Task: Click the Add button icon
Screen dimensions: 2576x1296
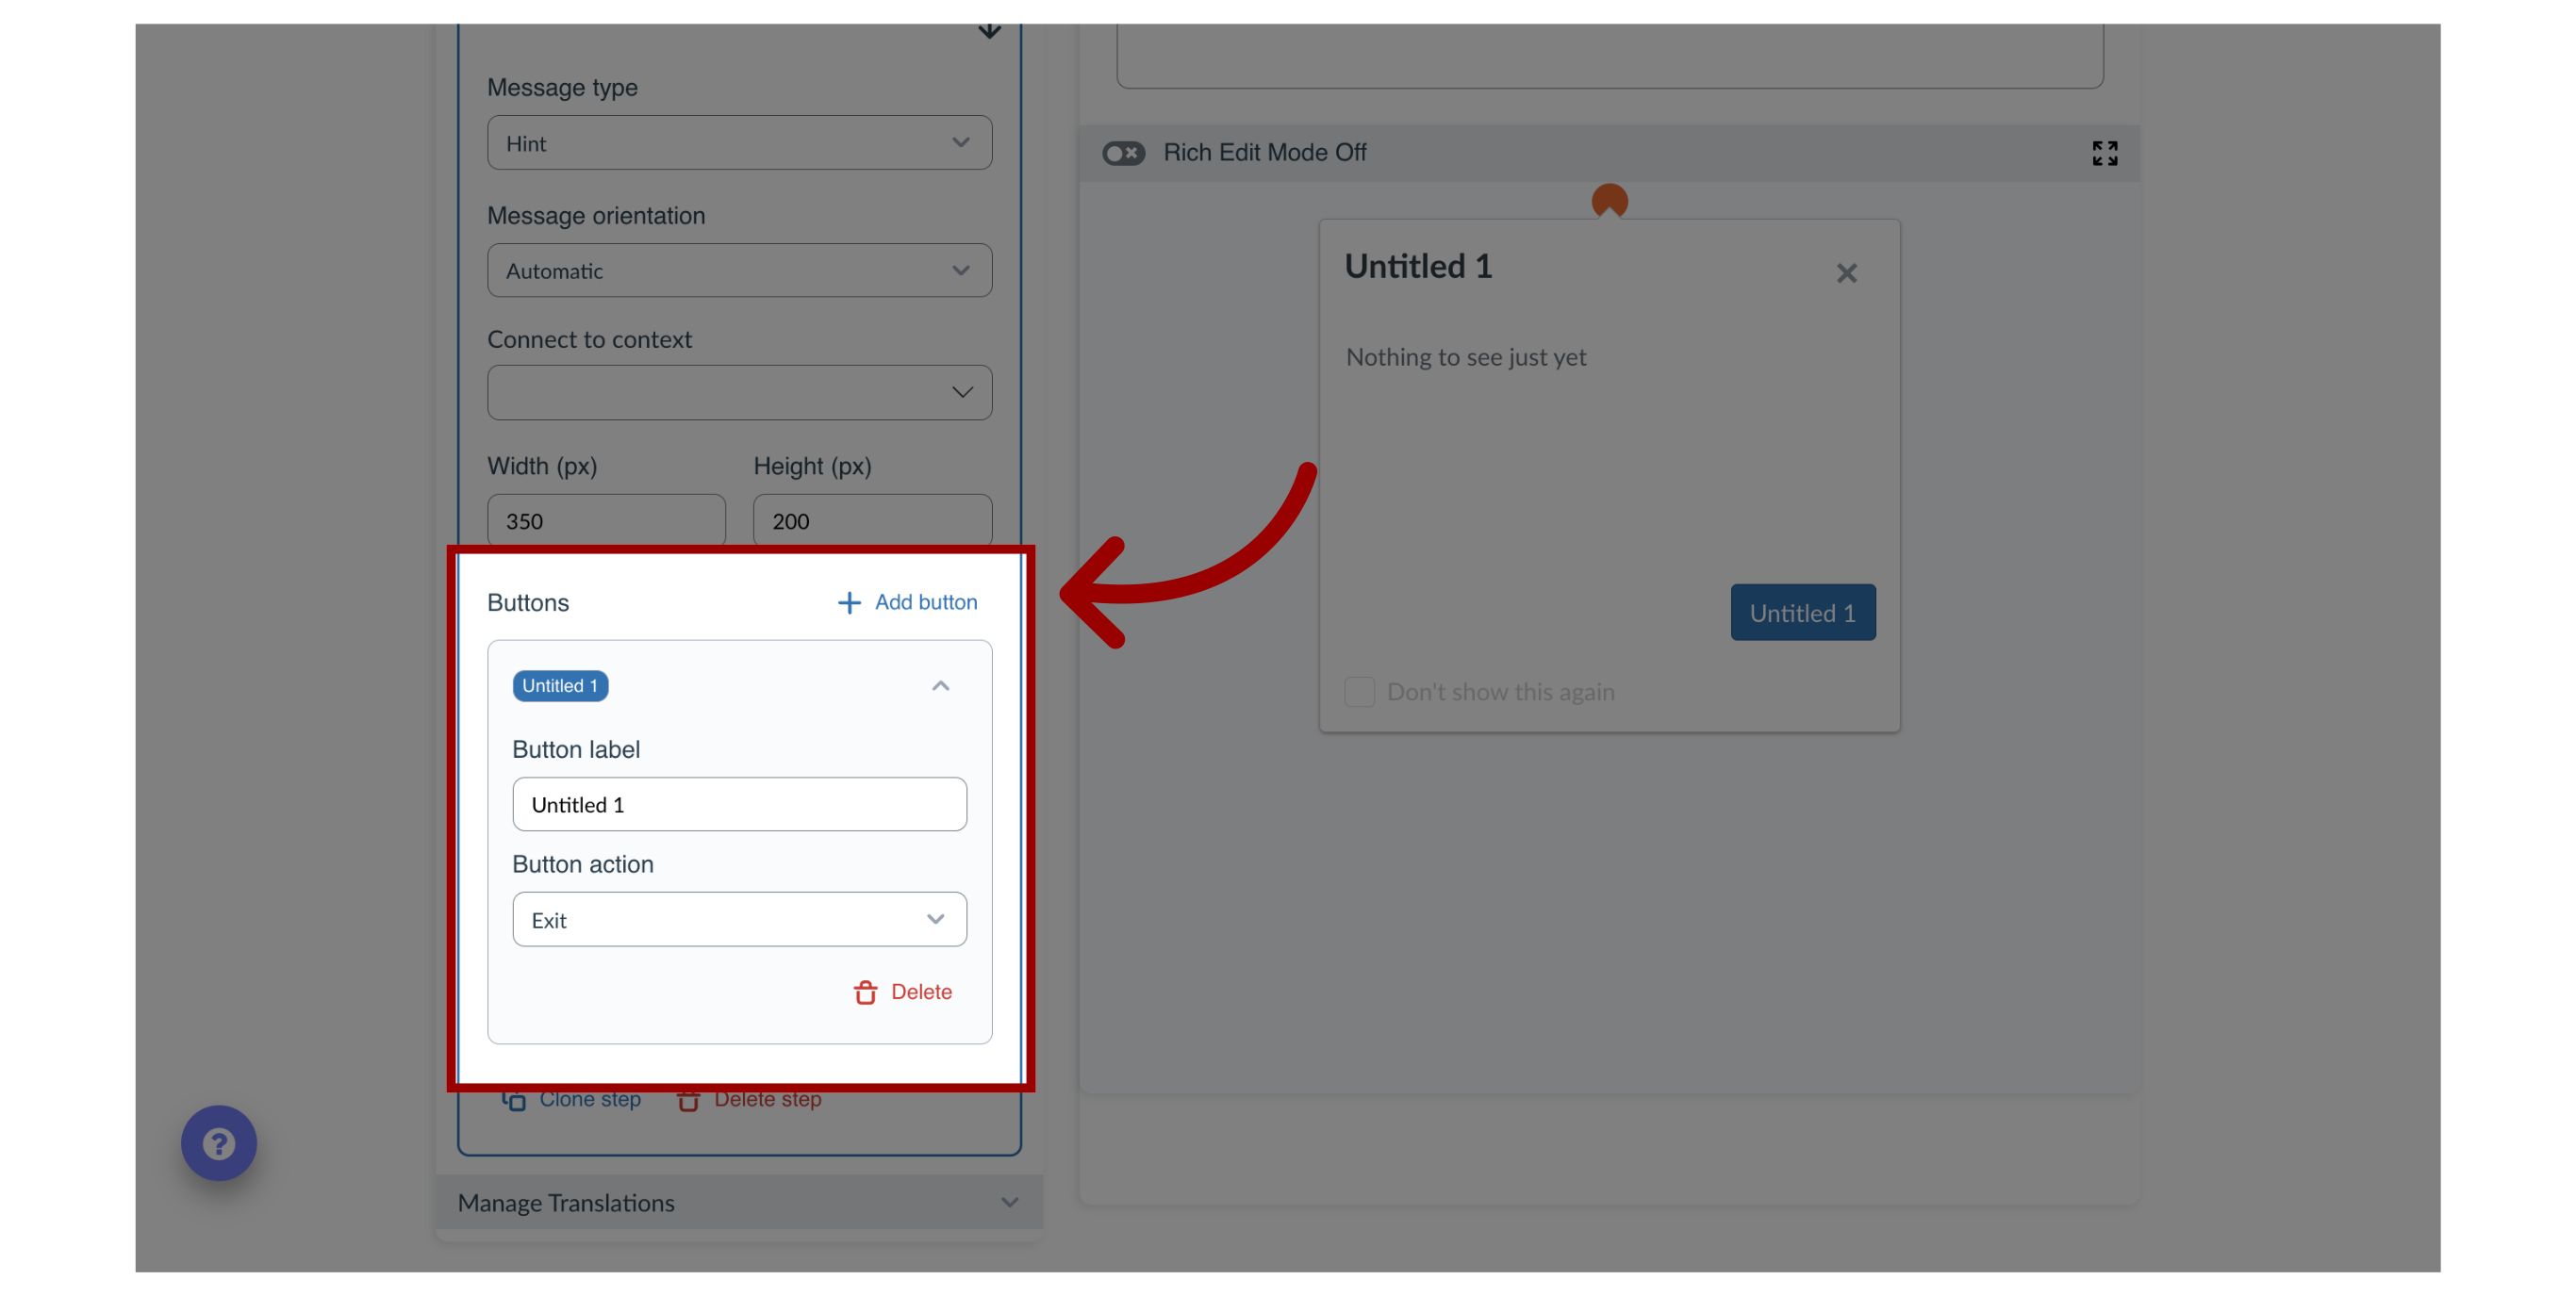Action: pos(845,601)
